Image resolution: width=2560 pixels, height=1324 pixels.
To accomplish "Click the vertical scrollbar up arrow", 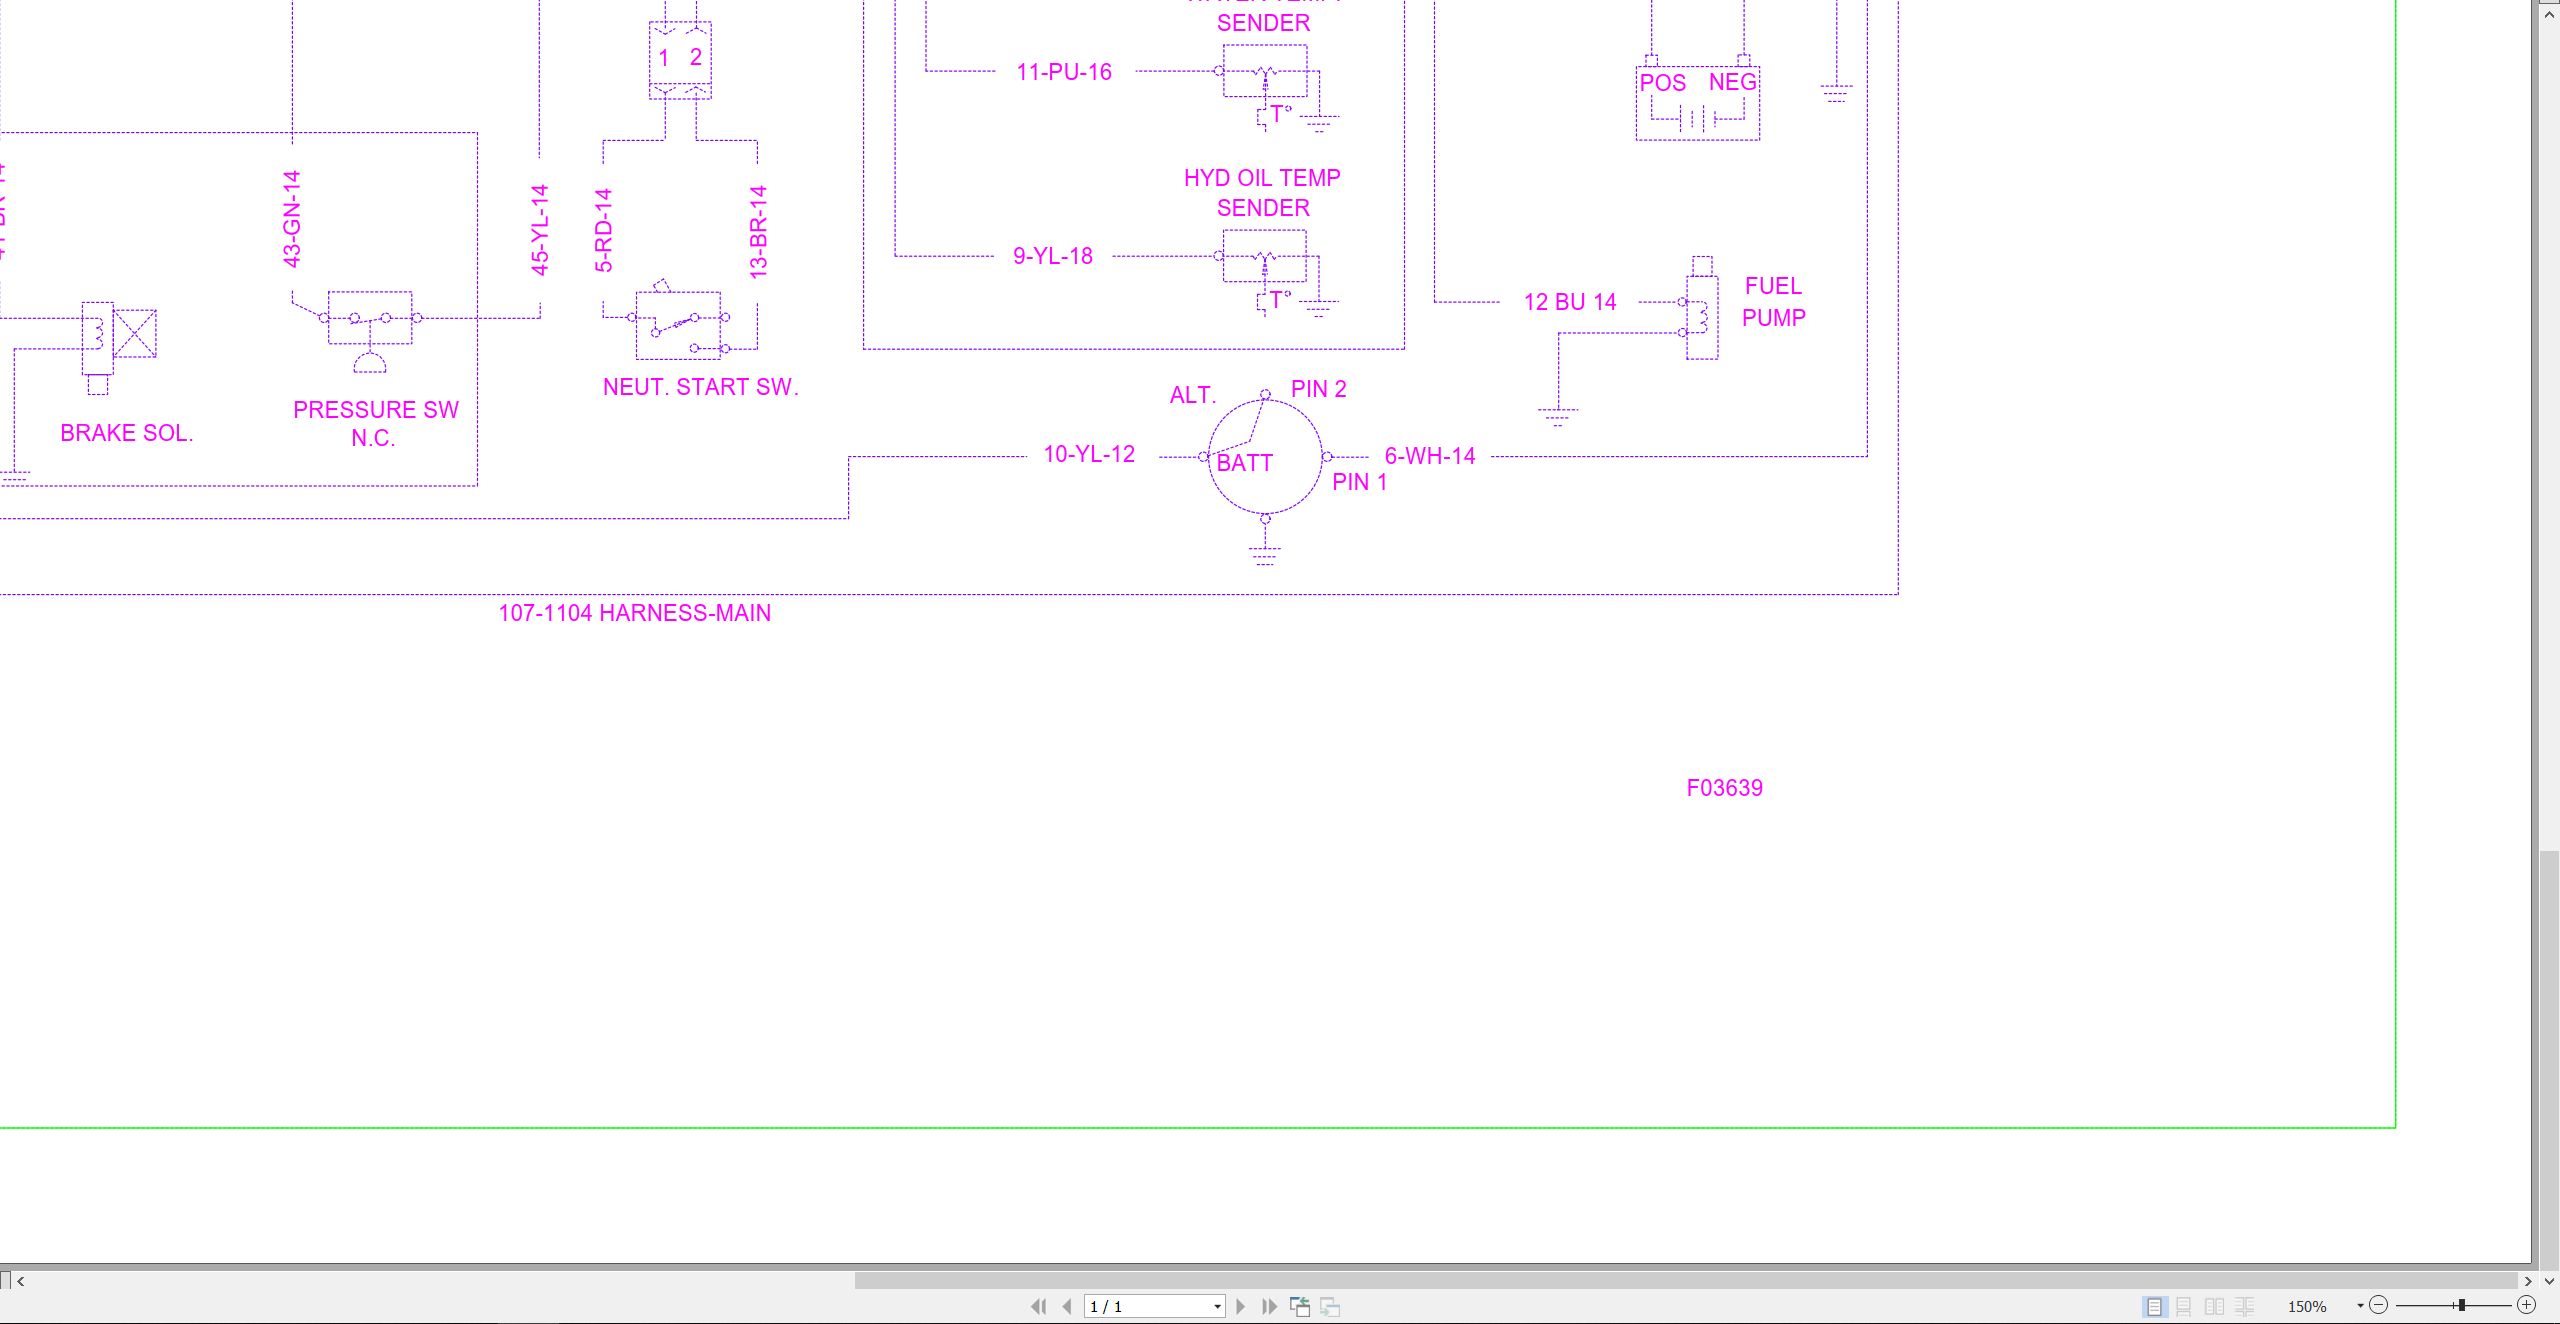I will 2549,14.
